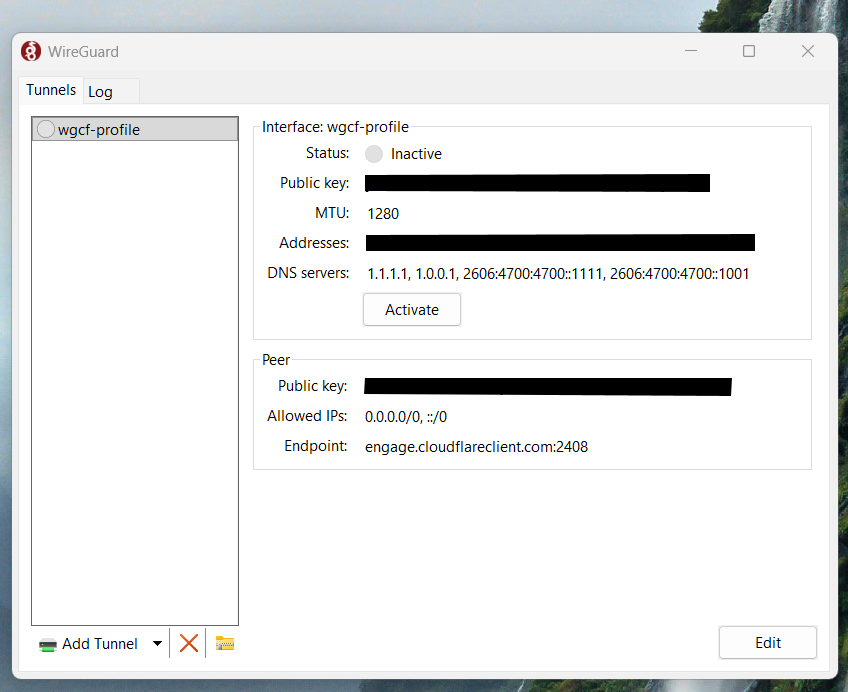Image resolution: width=848 pixels, height=692 pixels.
Task: Expand the Add Tunnel dropdown arrow
Action: click(x=157, y=644)
